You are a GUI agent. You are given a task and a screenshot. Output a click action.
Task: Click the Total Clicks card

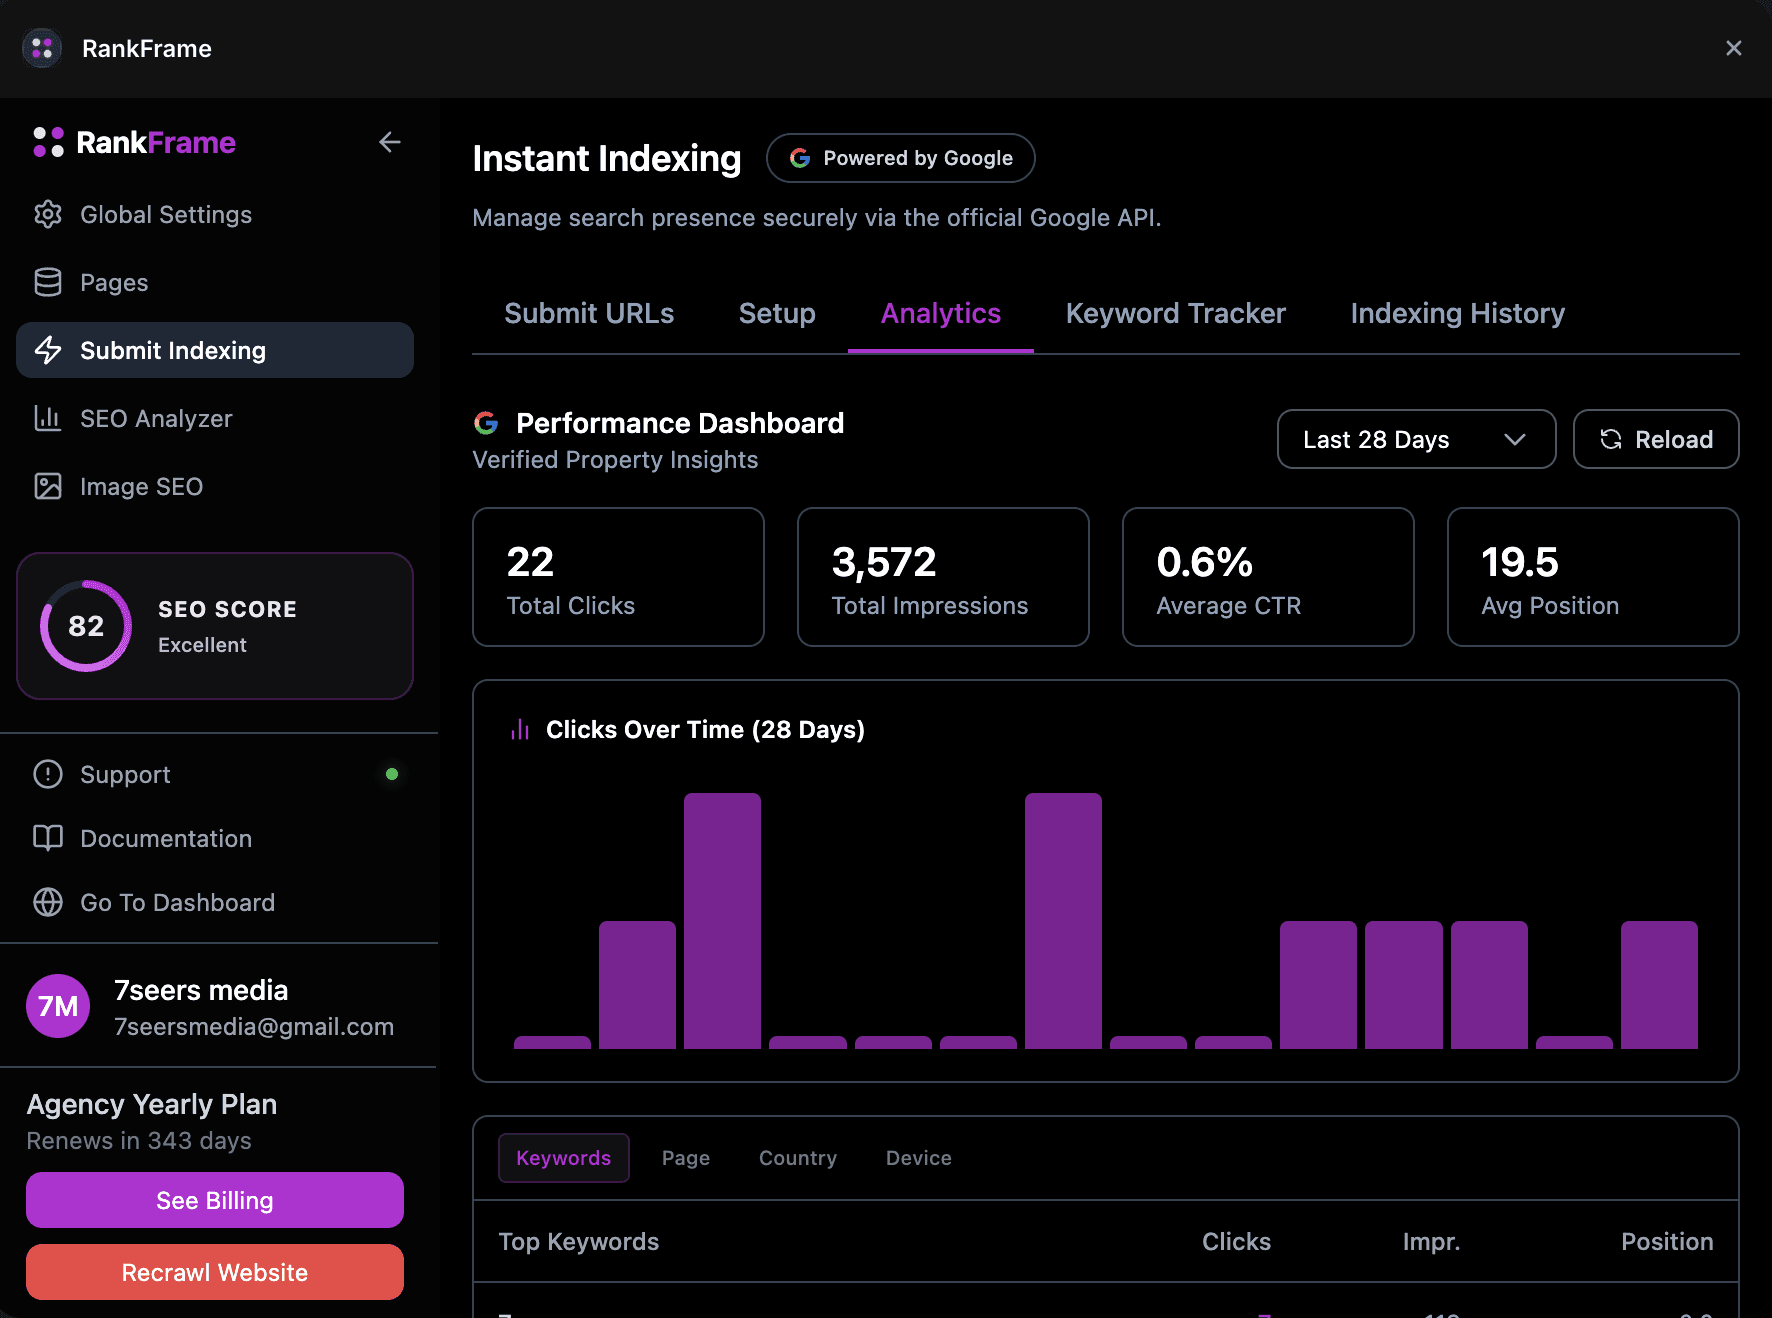(618, 577)
